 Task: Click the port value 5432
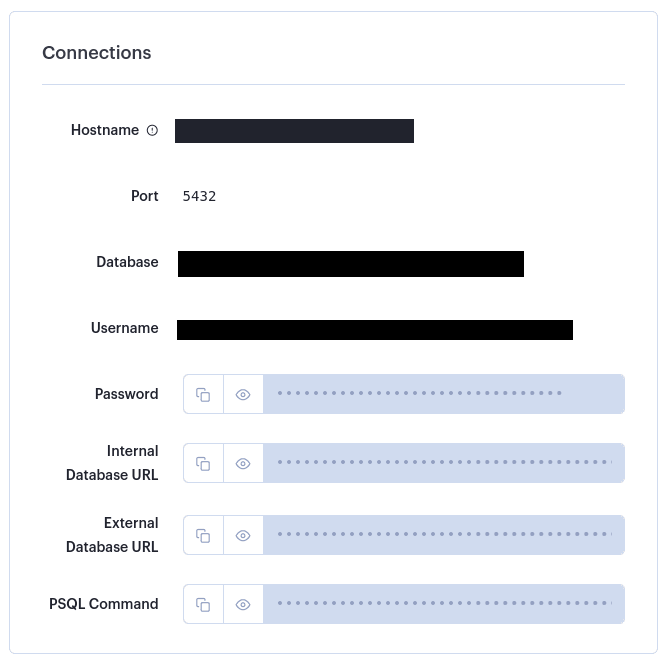tap(199, 196)
